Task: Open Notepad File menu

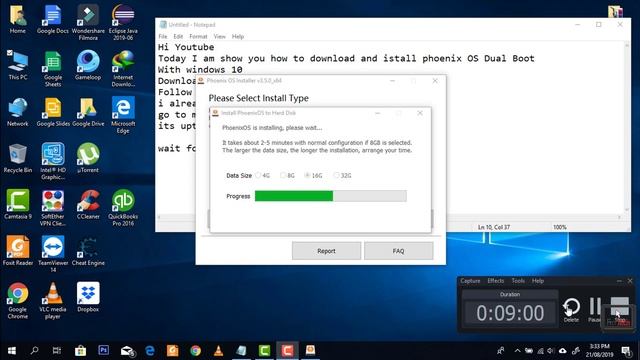Action: [163, 36]
